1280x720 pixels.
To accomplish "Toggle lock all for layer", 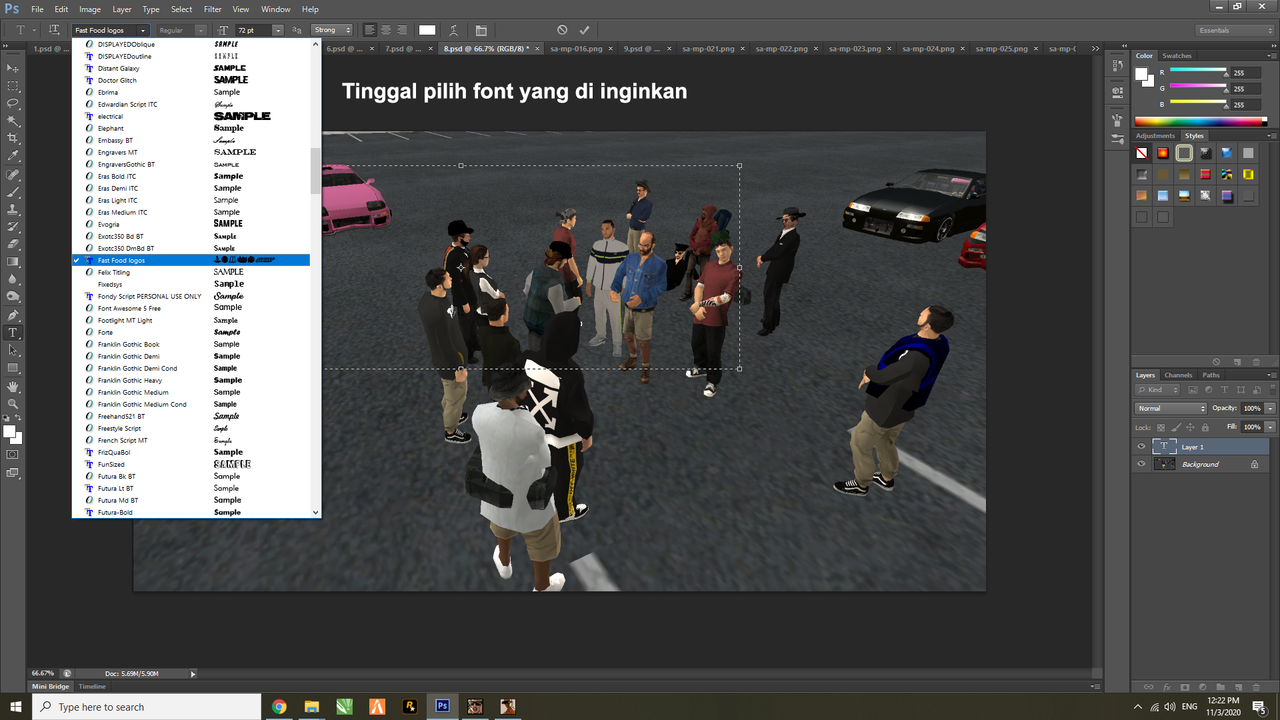I will pyautogui.click(x=1205, y=427).
